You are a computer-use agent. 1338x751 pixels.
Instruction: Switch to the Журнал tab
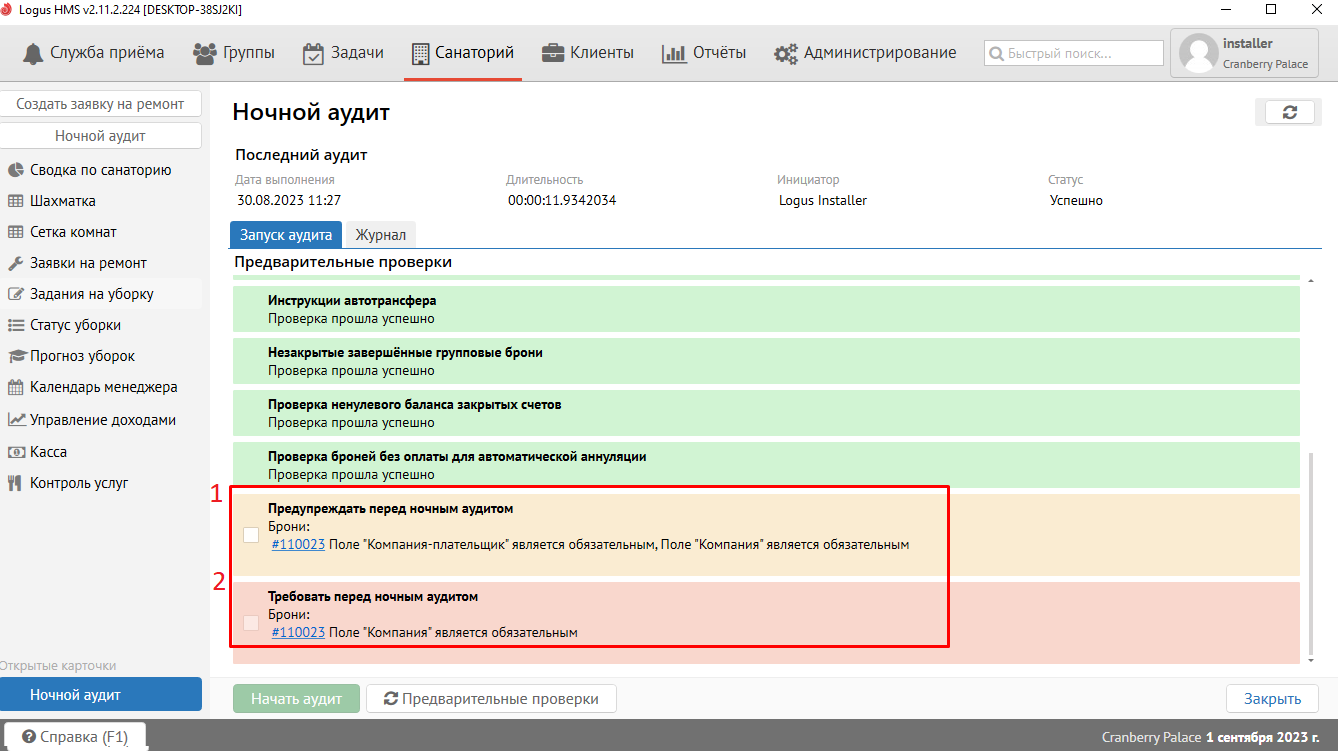380,235
